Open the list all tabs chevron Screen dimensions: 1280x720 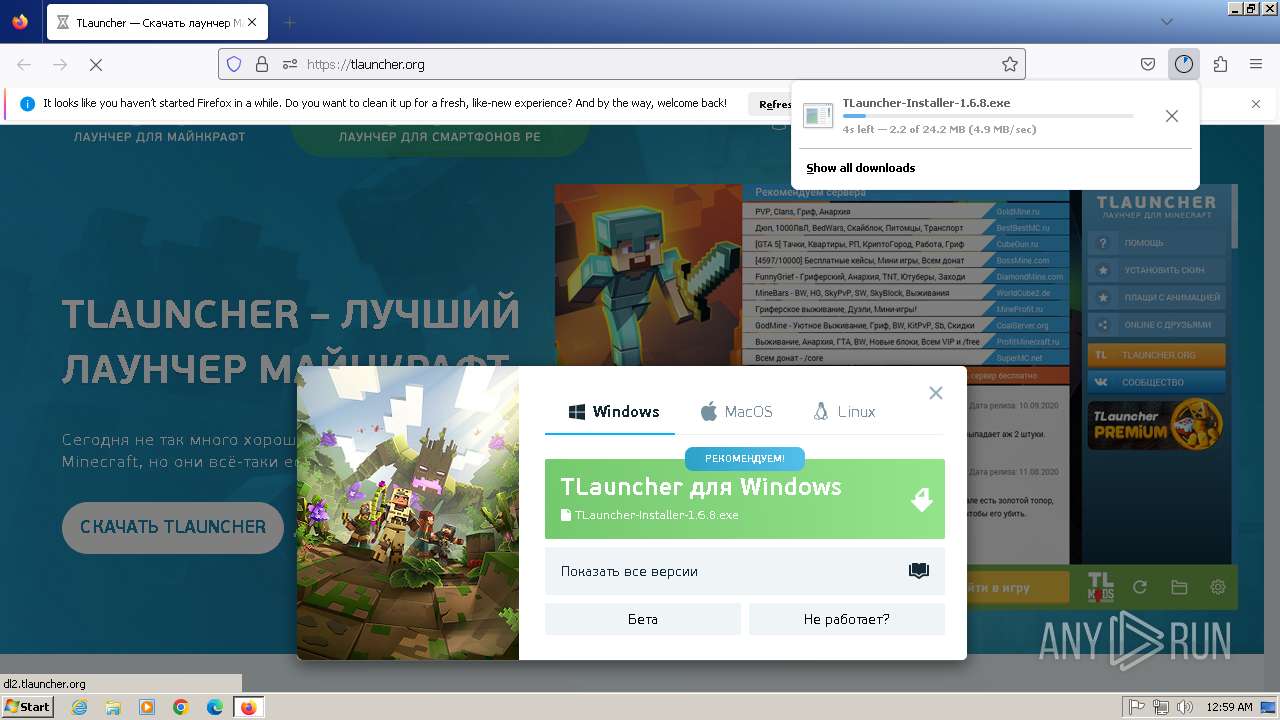pos(1167,22)
